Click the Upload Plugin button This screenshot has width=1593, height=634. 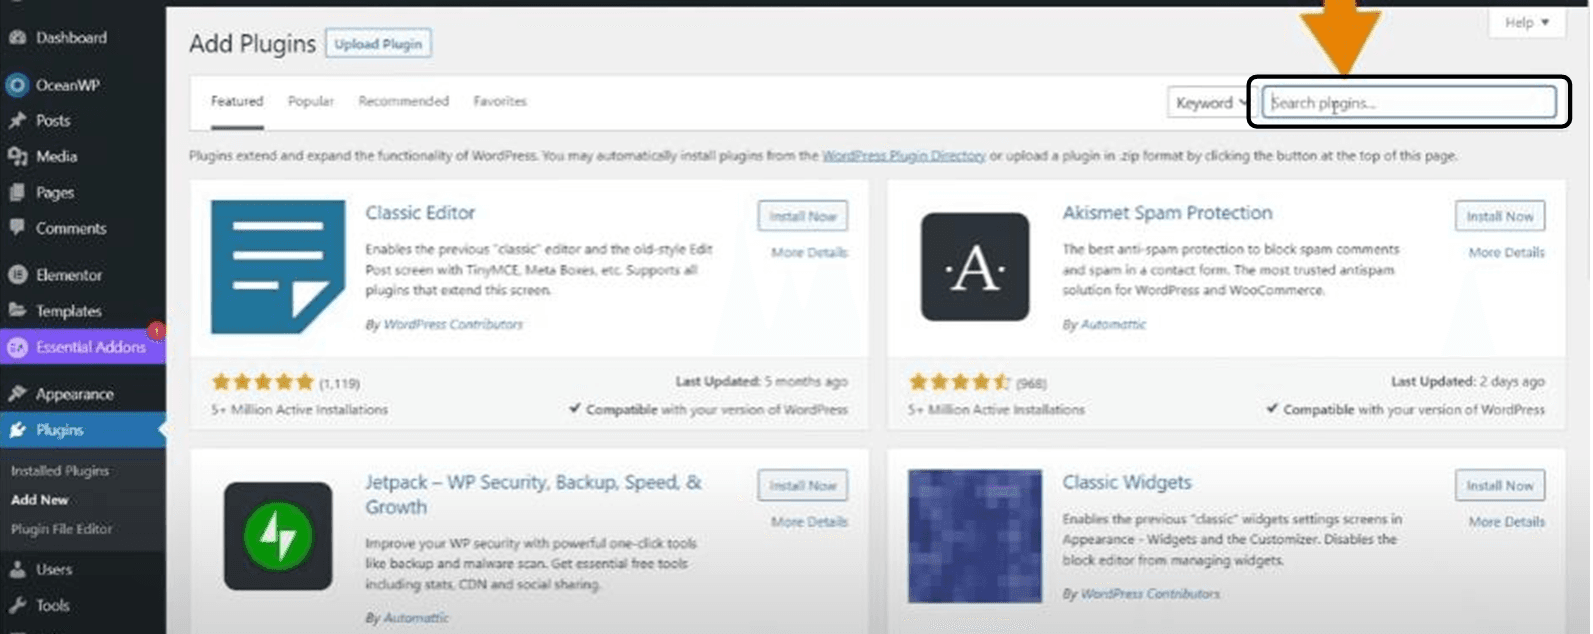click(x=378, y=44)
